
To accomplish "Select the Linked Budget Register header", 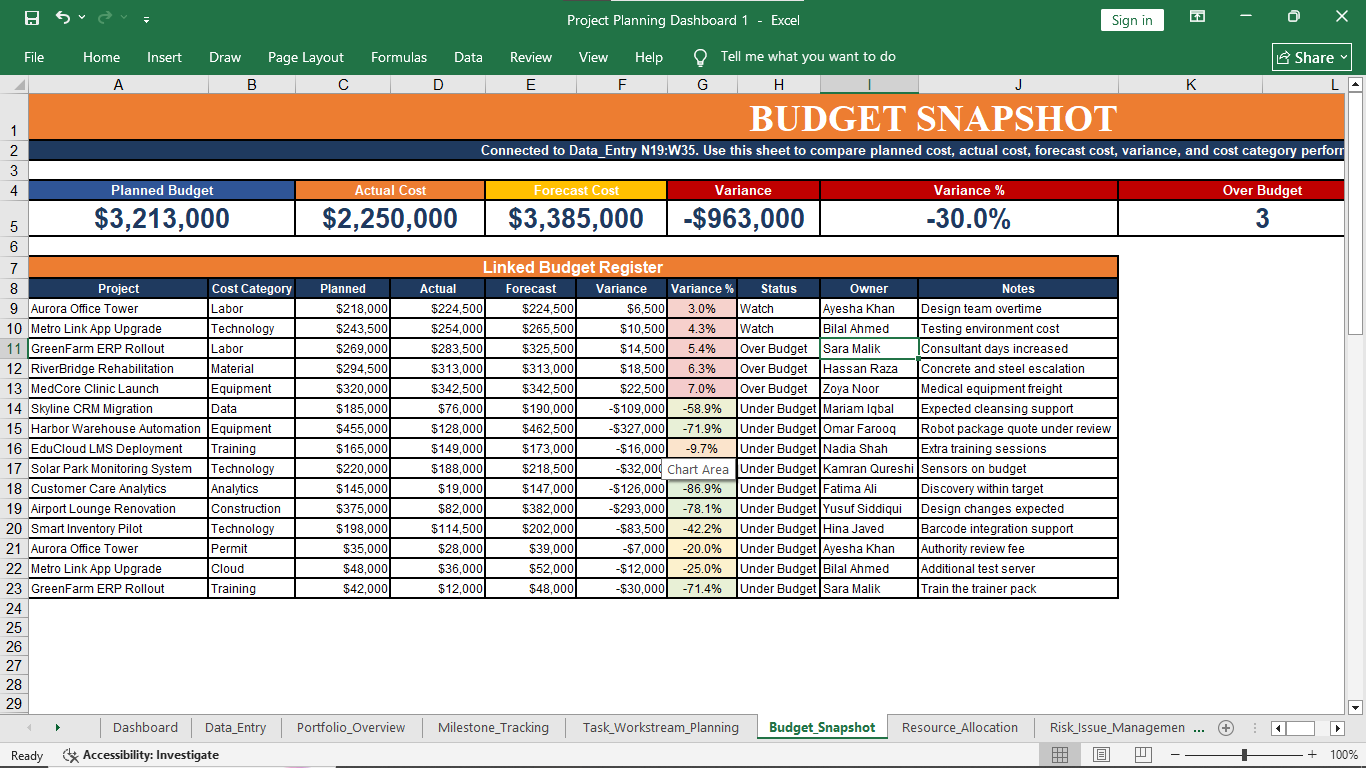I will 573,267.
